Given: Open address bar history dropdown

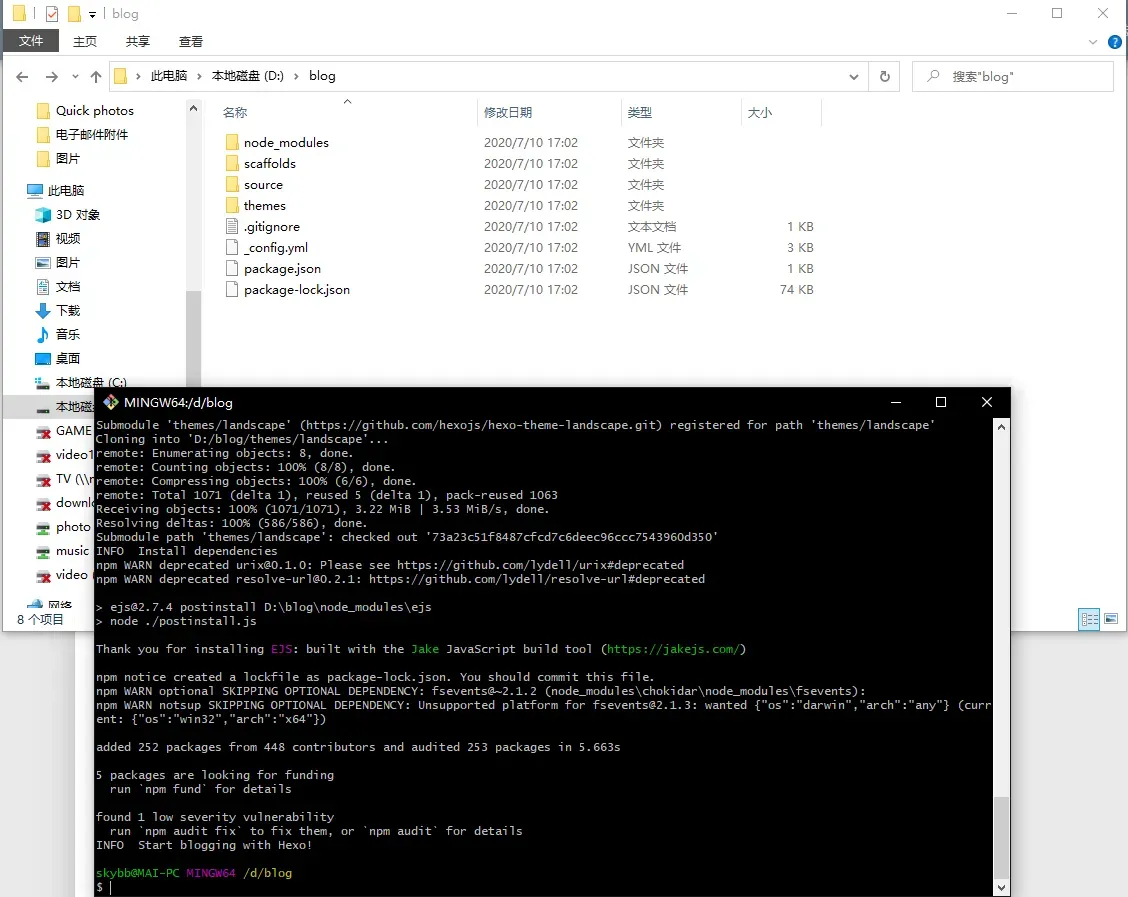Looking at the screenshot, I should pyautogui.click(x=854, y=76).
